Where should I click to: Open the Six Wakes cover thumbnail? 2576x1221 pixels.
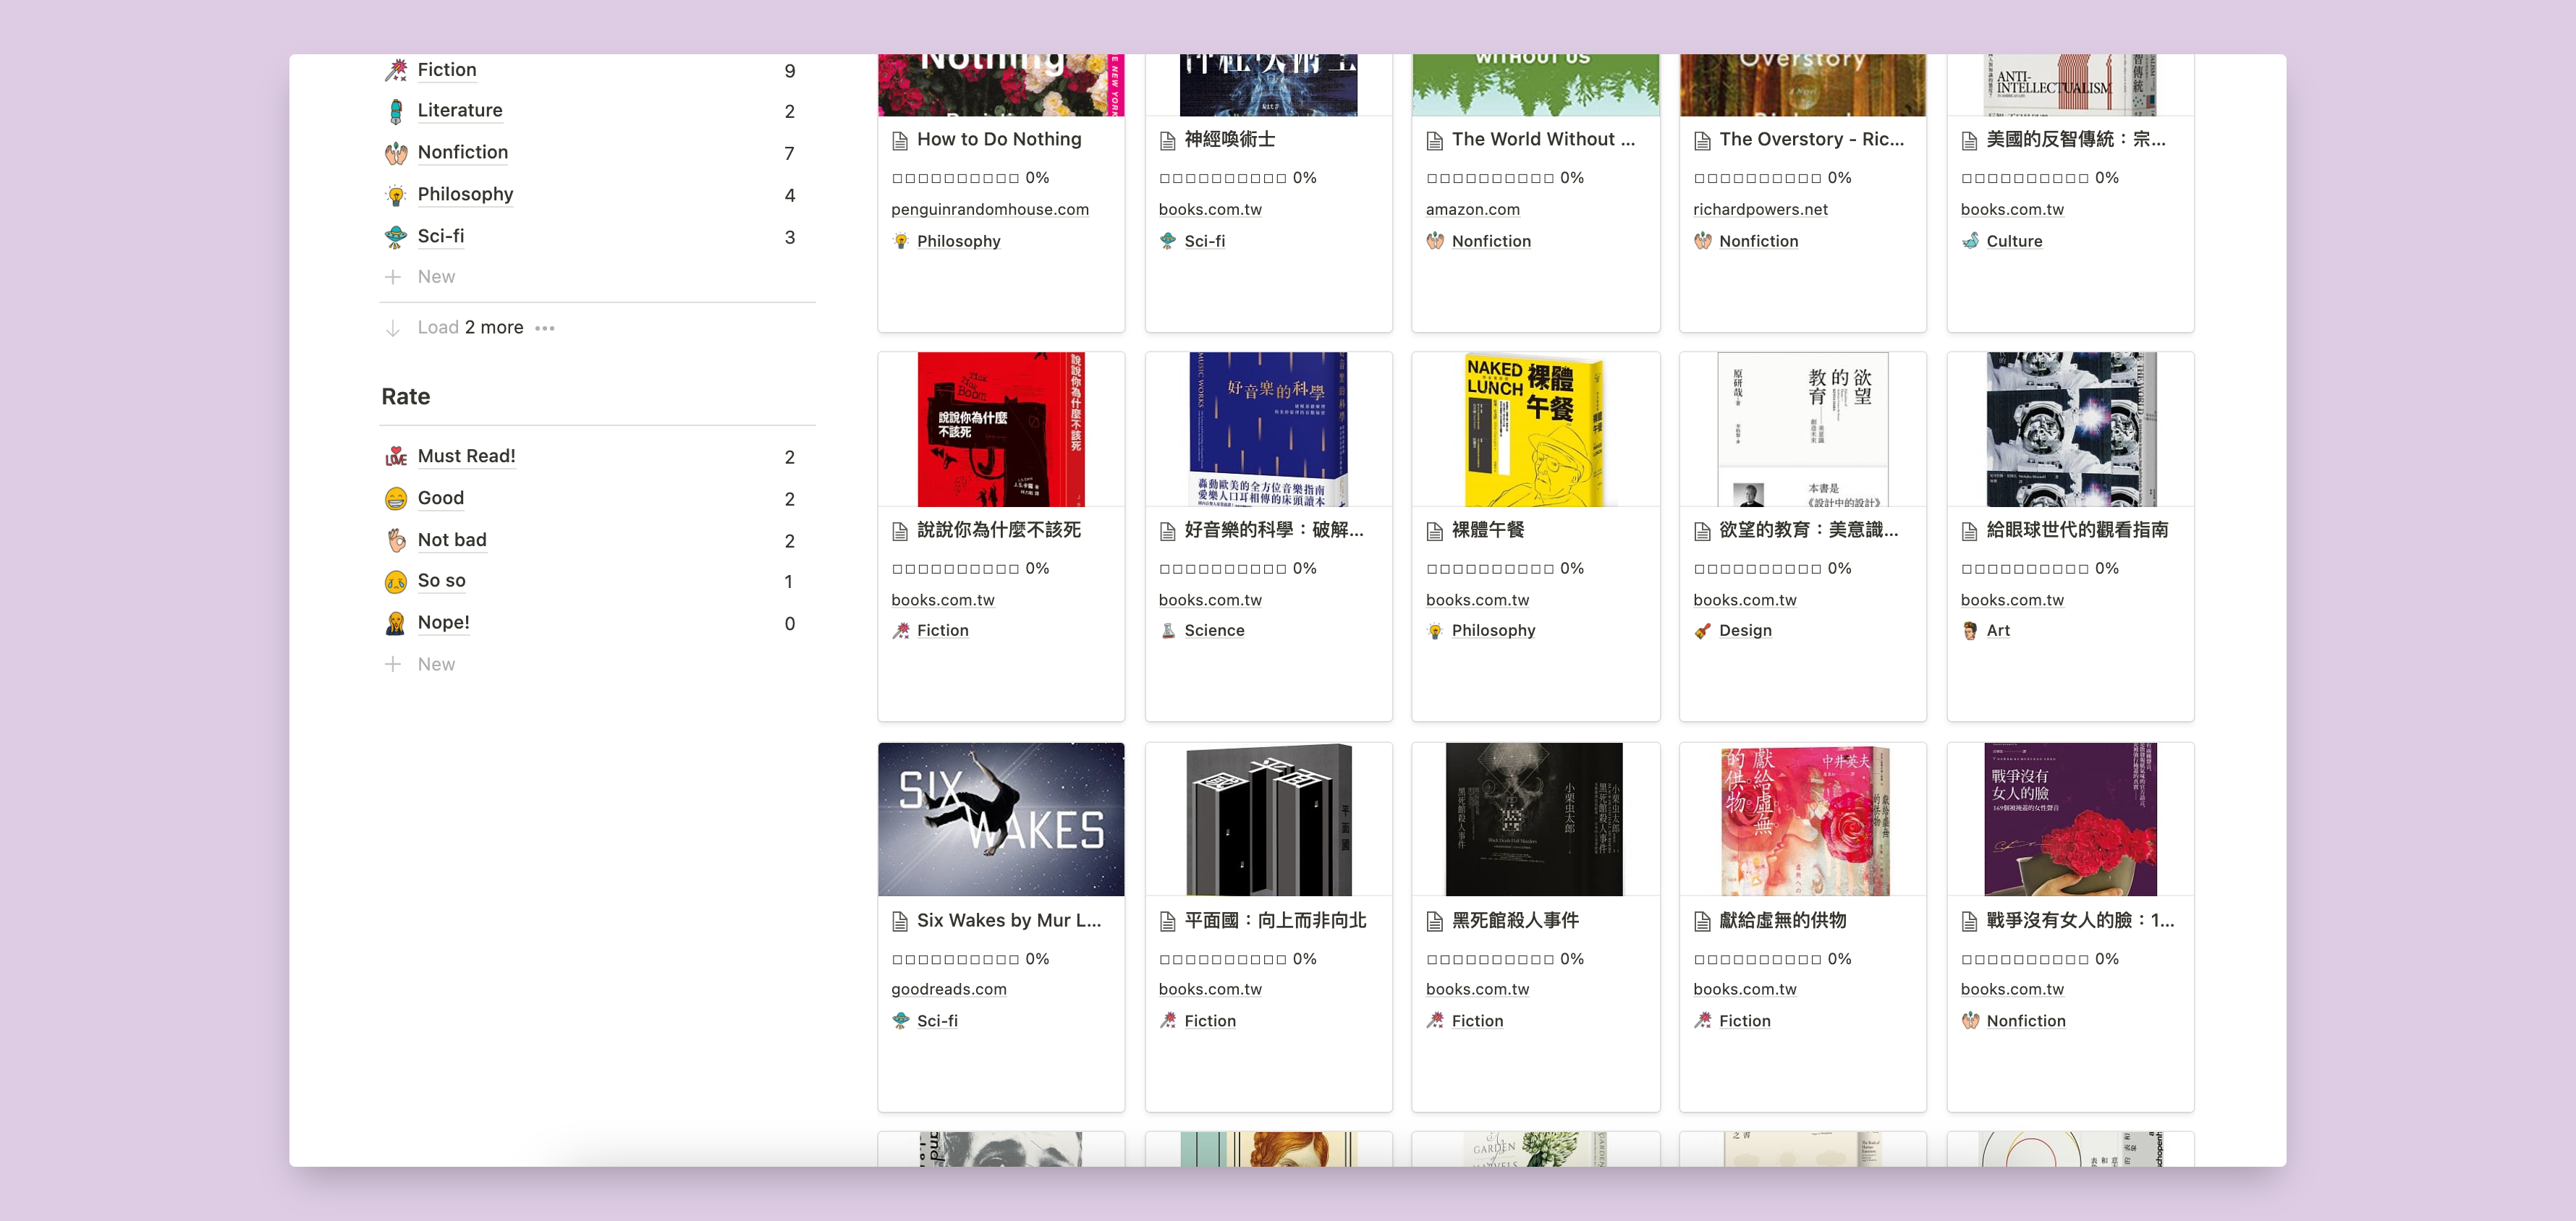point(1000,819)
